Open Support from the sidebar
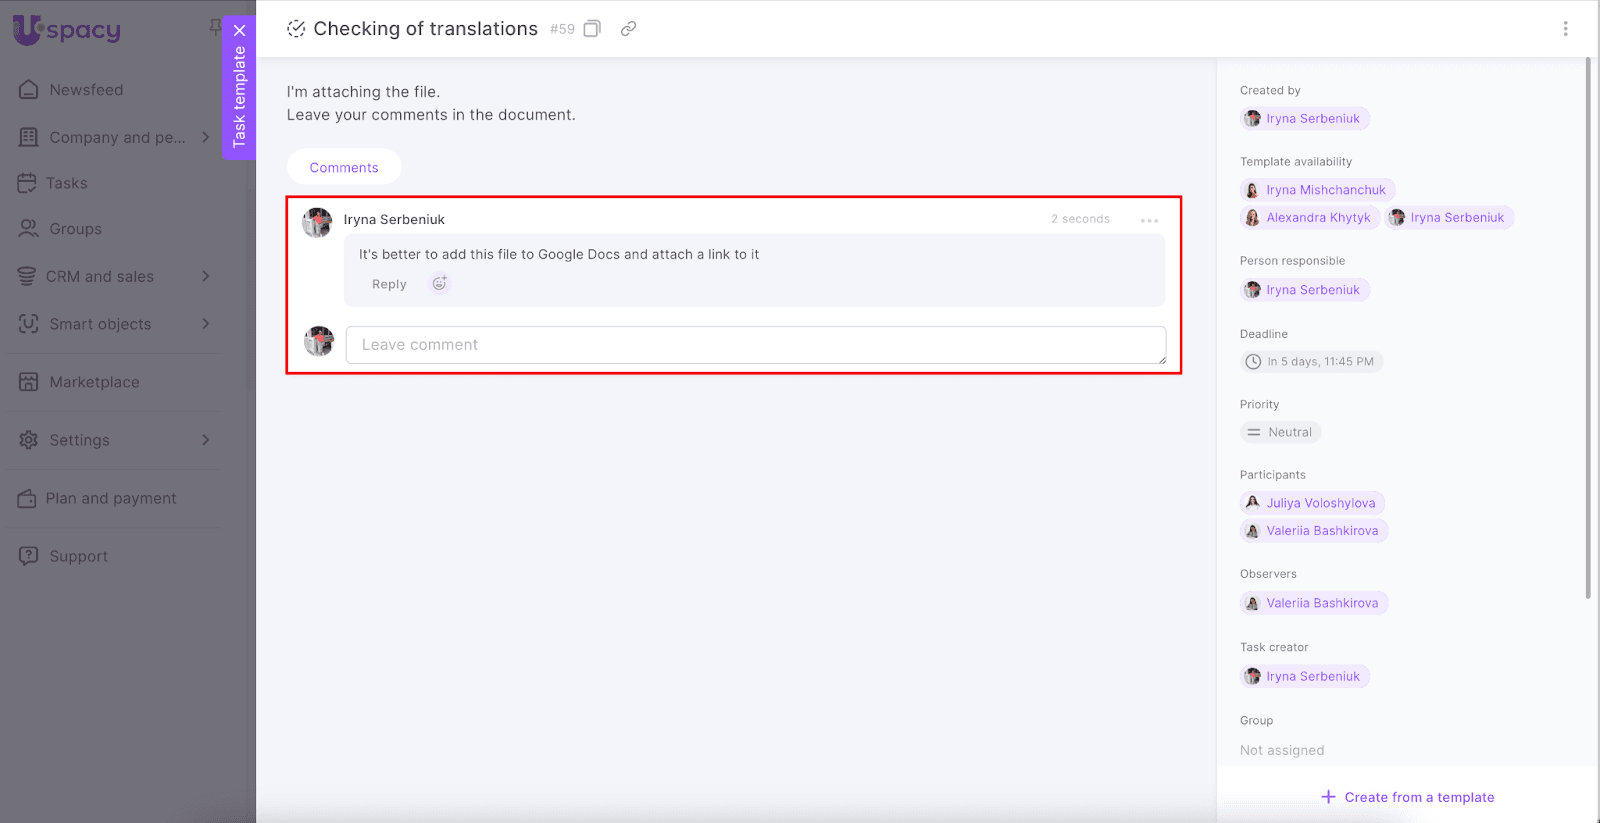The image size is (1600, 823). point(78,556)
